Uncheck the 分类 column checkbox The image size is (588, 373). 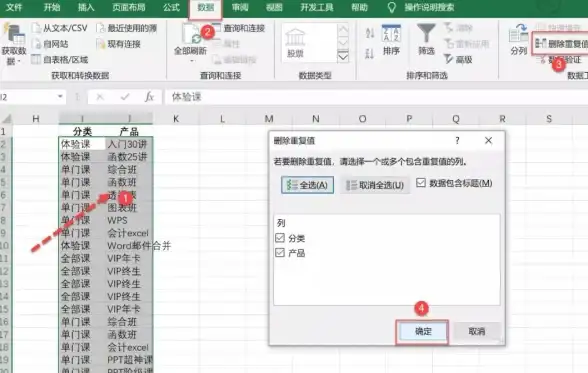pyautogui.click(x=280, y=238)
